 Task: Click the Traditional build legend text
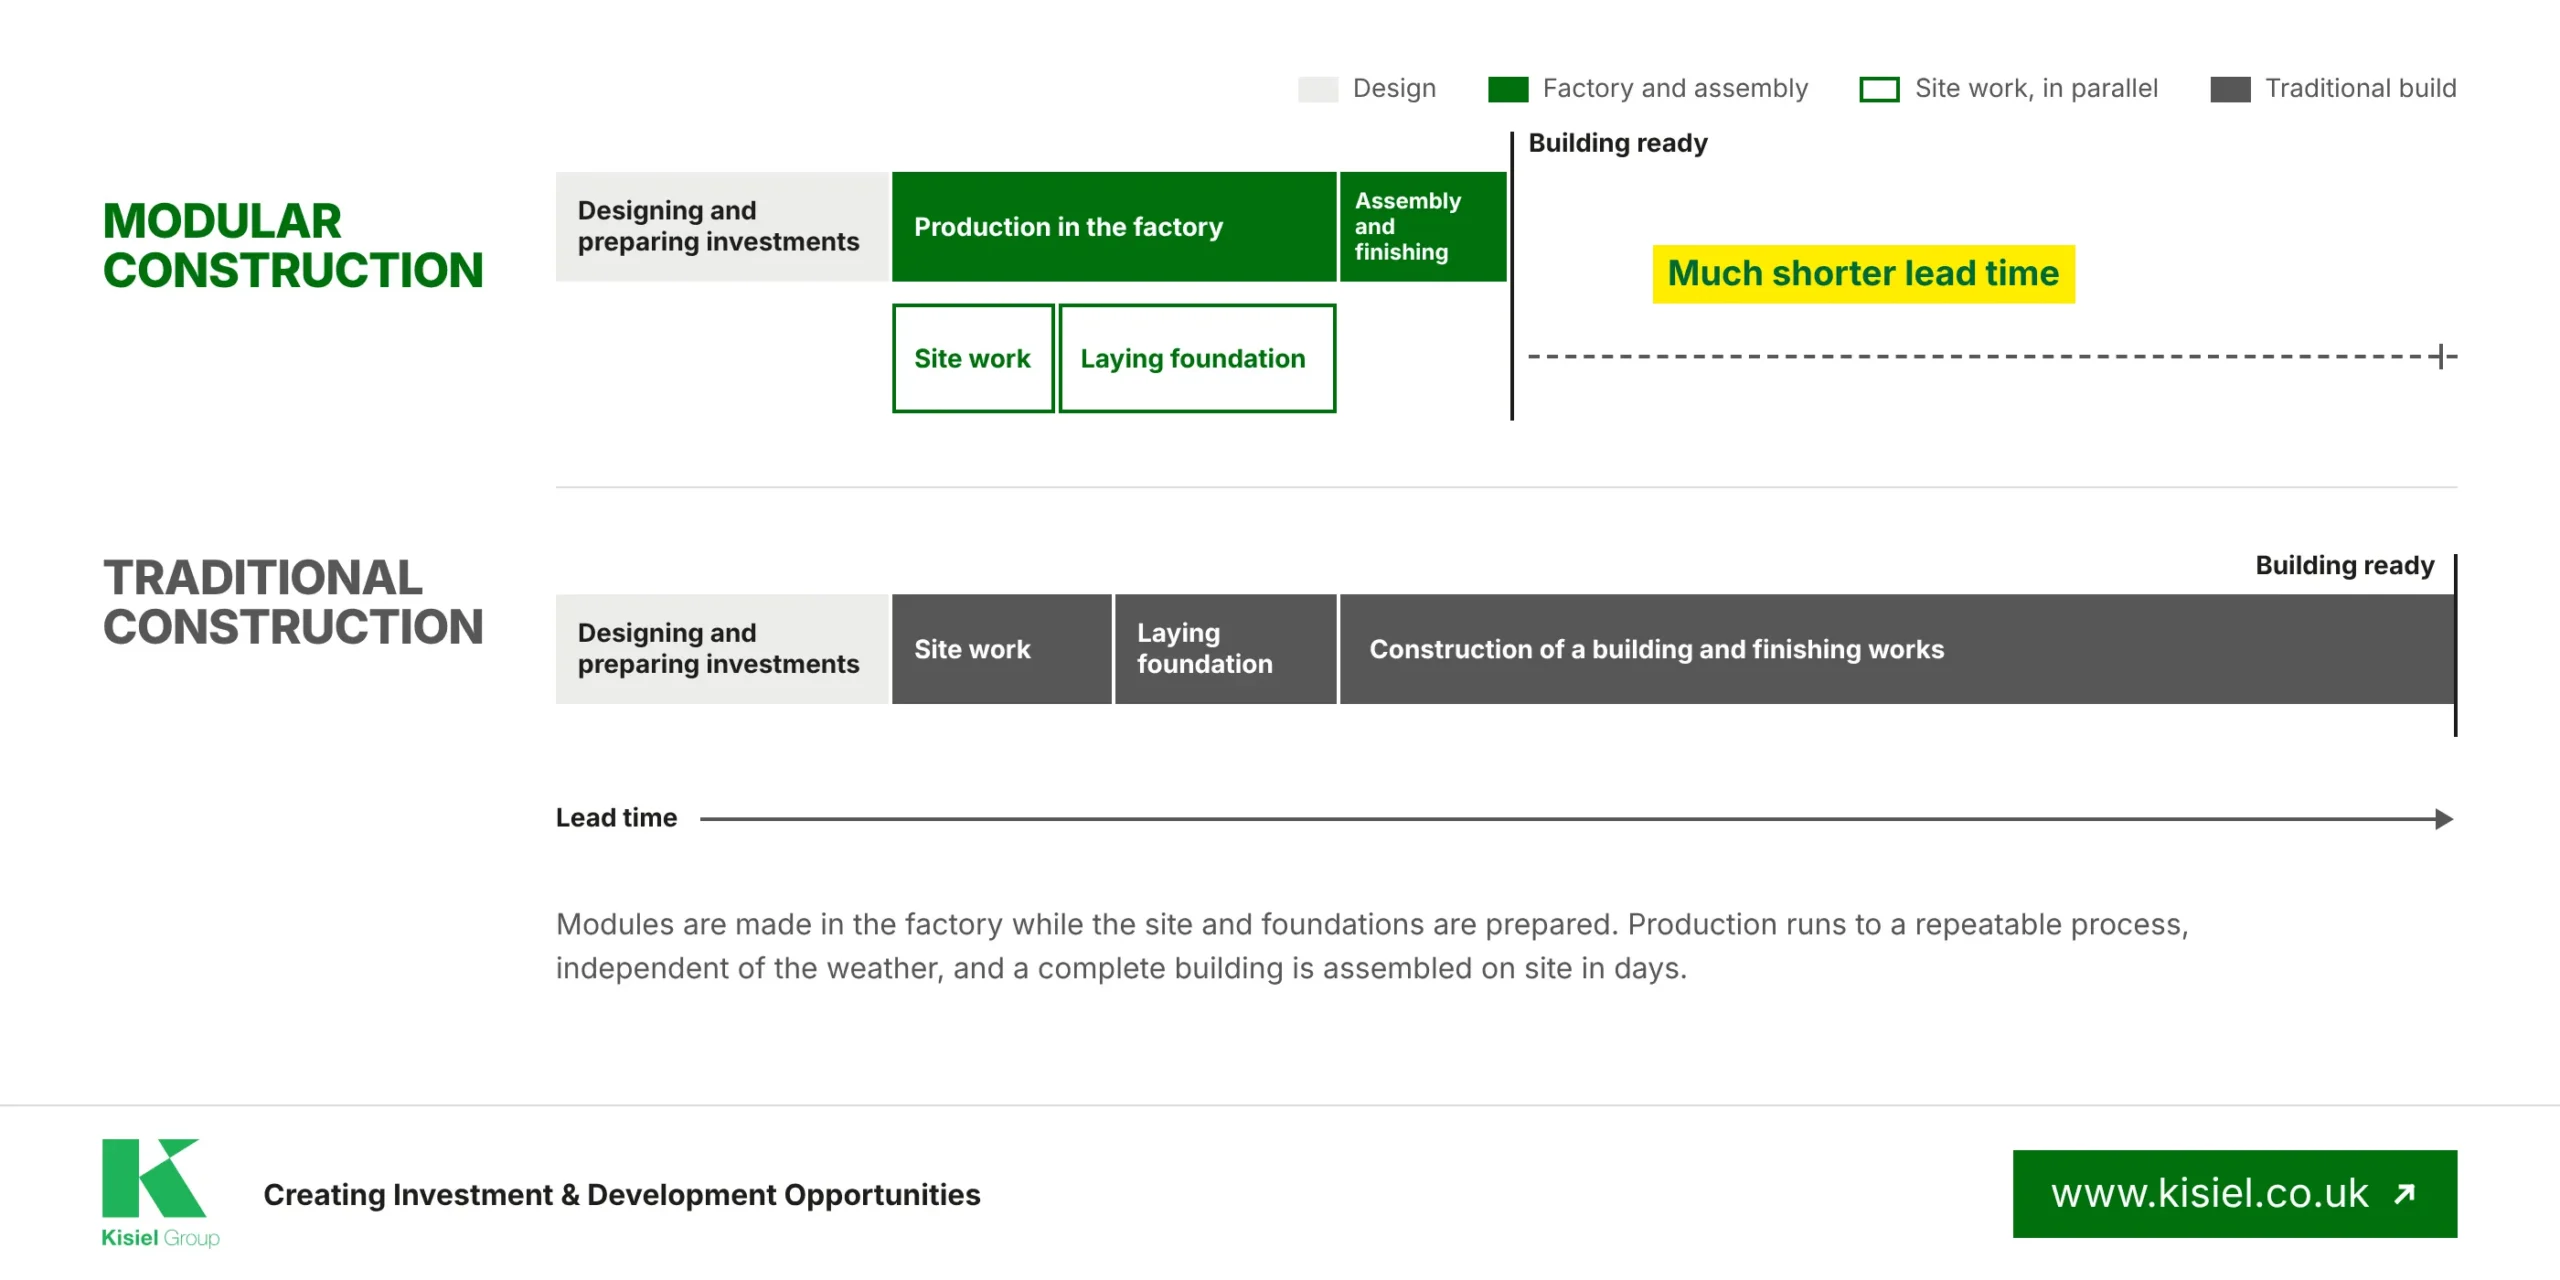coord(2360,89)
